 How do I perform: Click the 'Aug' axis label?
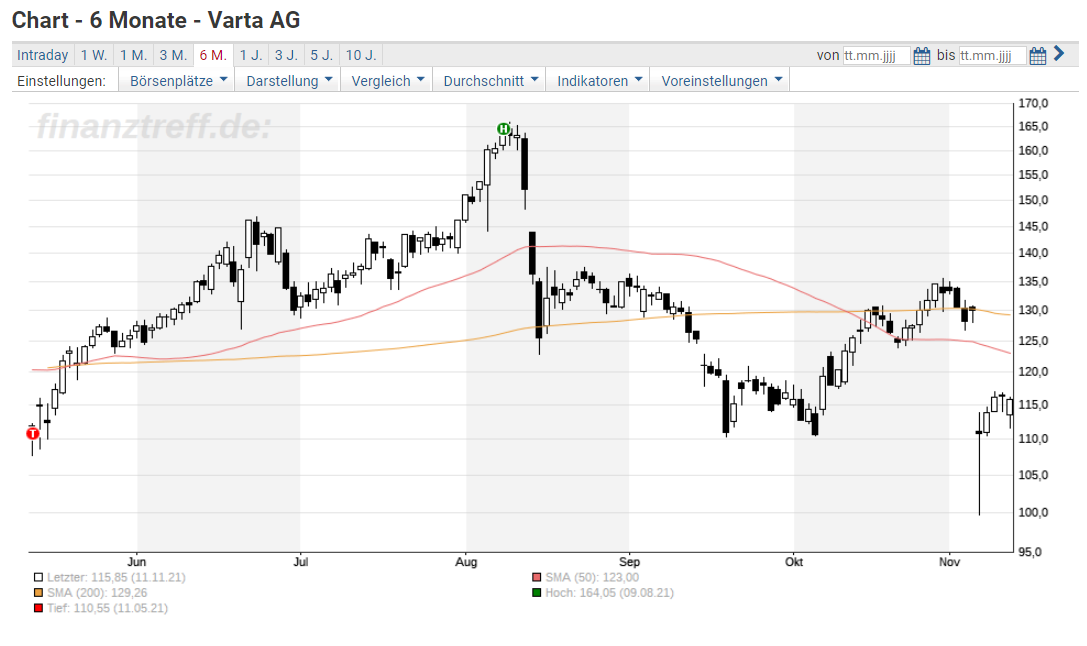coord(466,561)
